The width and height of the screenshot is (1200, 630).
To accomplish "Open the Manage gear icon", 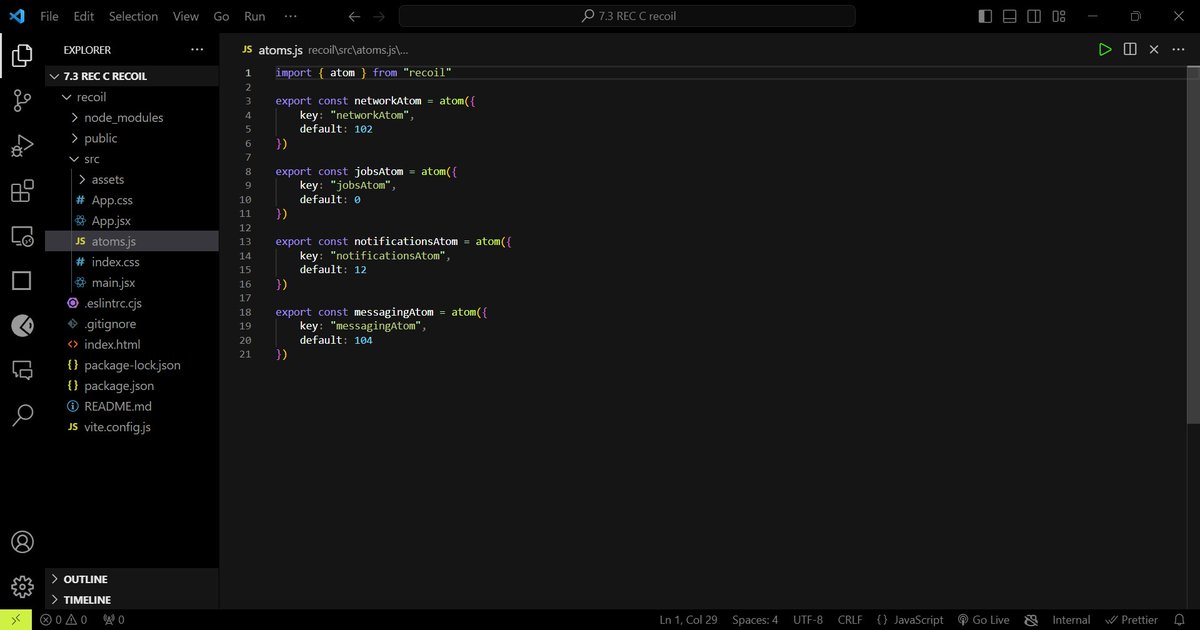I will pos(22,587).
